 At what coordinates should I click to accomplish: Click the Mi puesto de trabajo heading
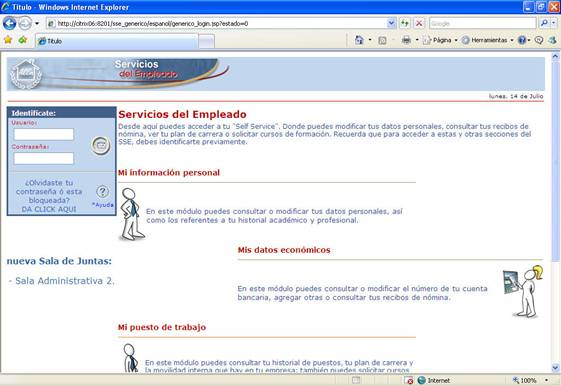(162, 327)
